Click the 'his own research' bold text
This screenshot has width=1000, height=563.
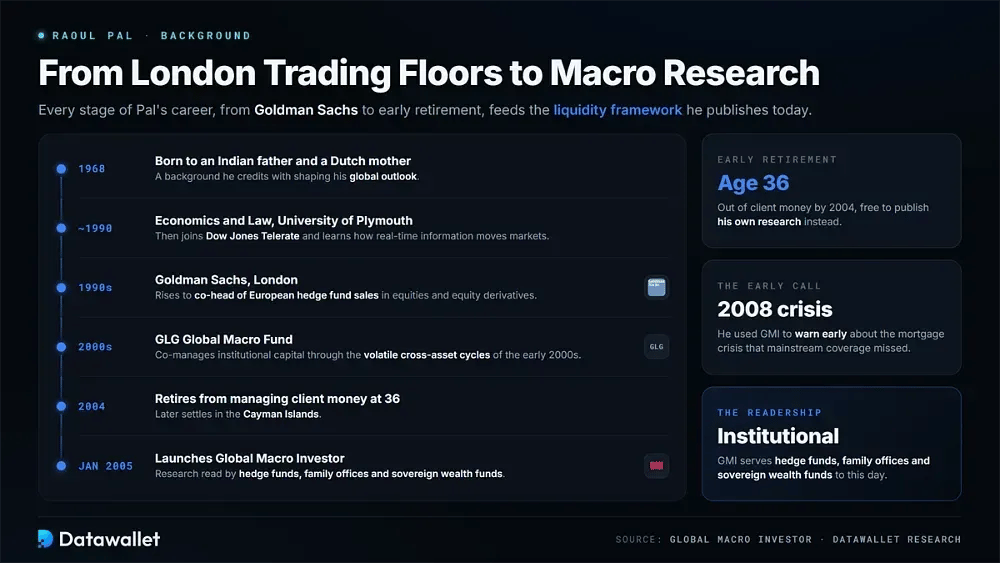(759, 222)
